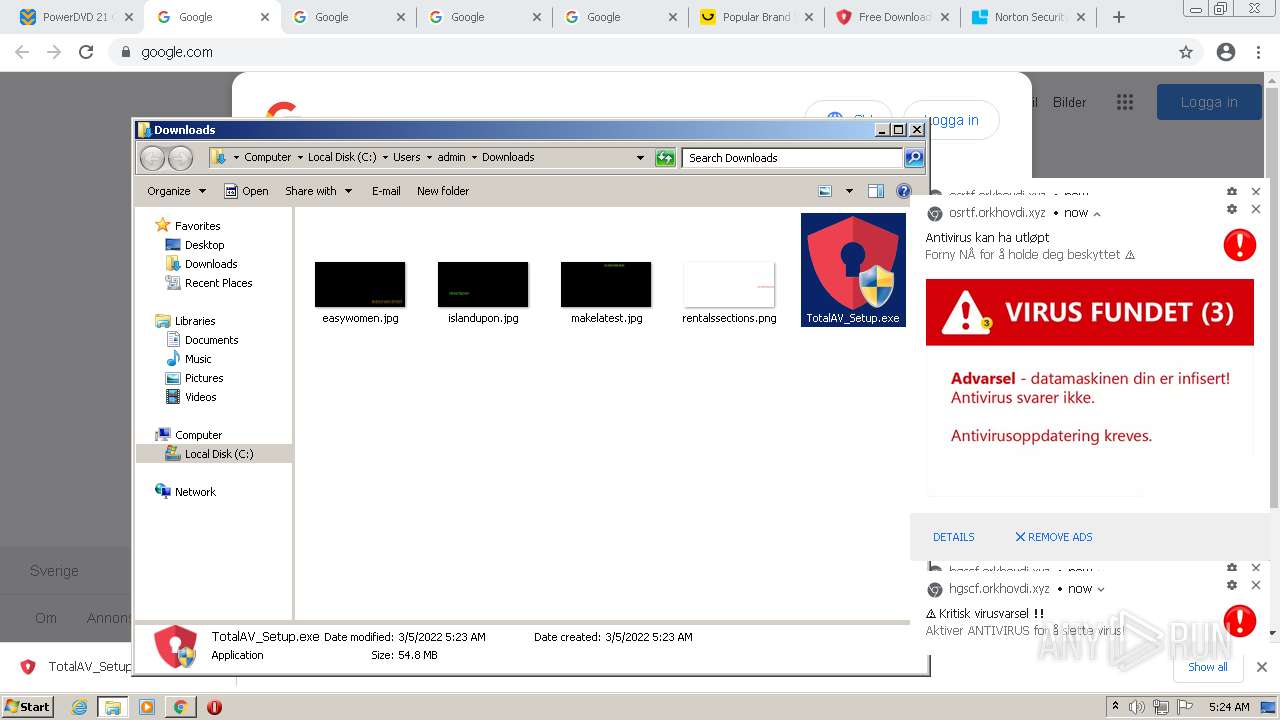The height and width of the screenshot is (720, 1280).
Task: Open Network in navigation pane
Action: (x=195, y=492)
